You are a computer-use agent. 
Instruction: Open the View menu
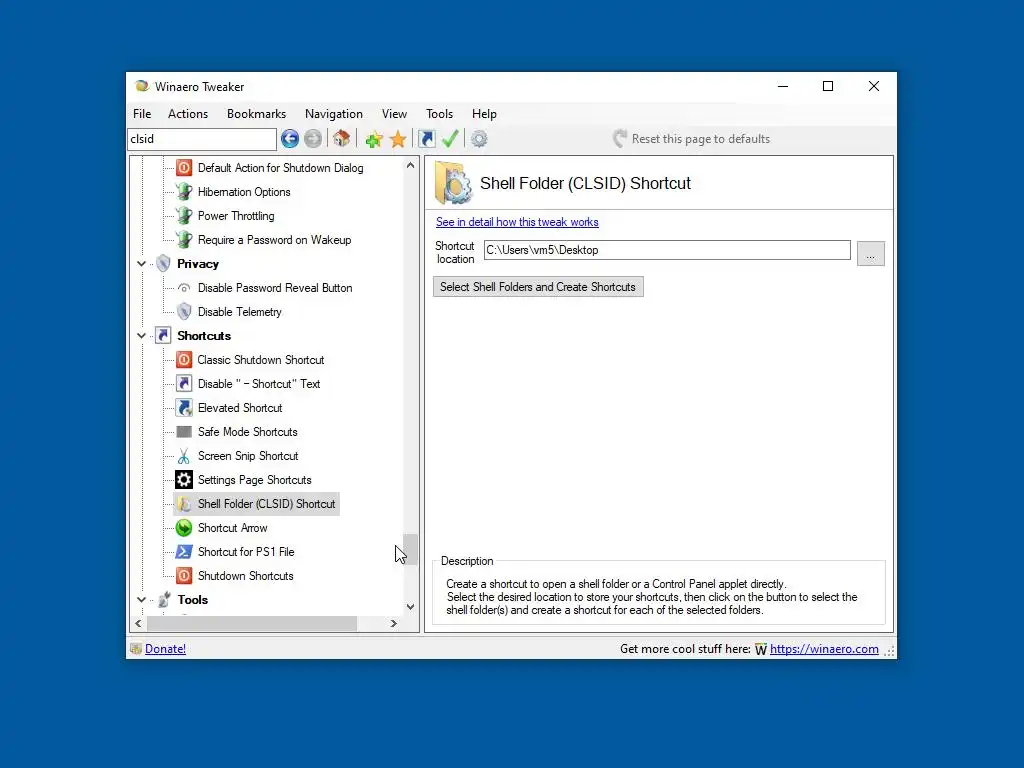pos(394,114)
